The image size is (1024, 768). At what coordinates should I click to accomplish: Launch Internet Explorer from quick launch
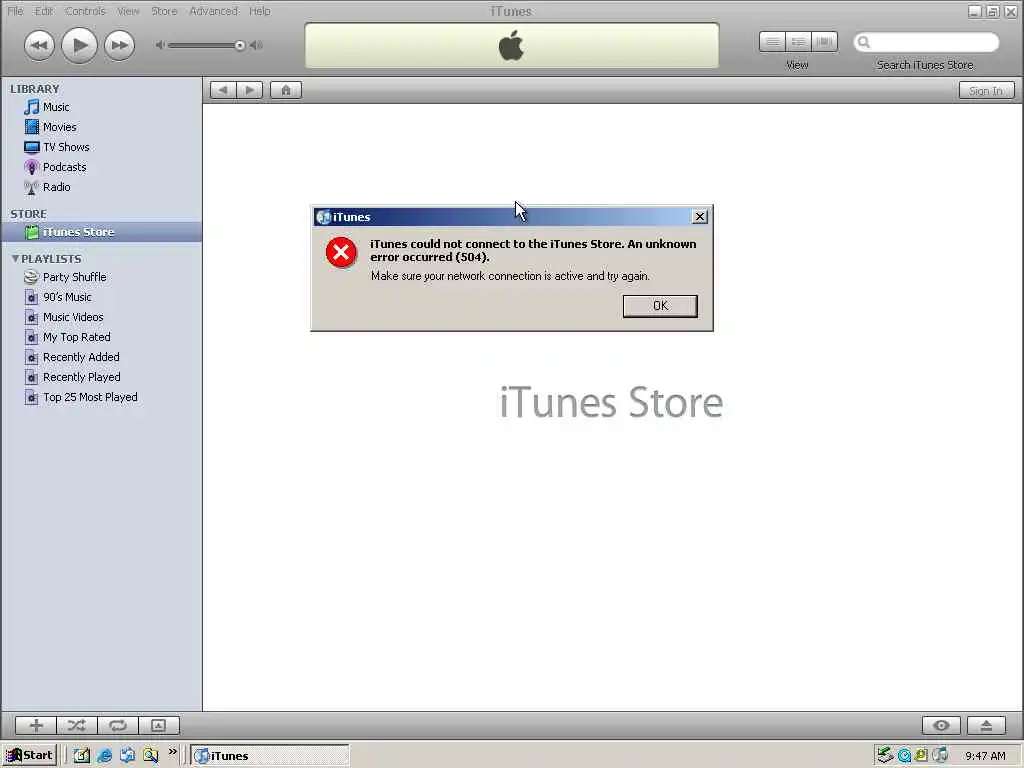click(104, 756)
